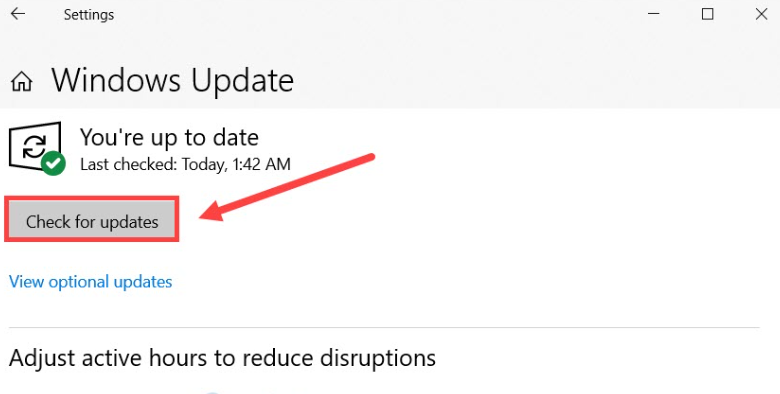Click the Windows Update page heading
780x394 pixels.
pos(173,80)
